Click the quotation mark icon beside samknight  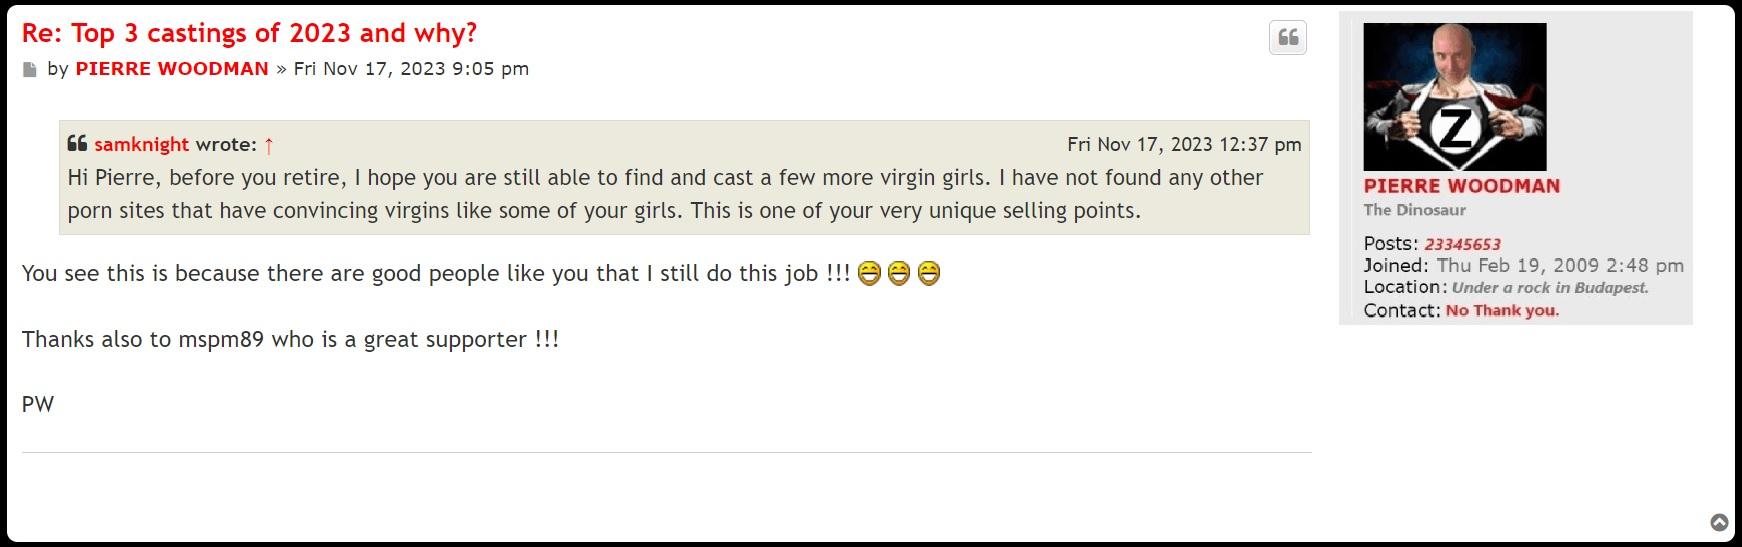point(77,144)
